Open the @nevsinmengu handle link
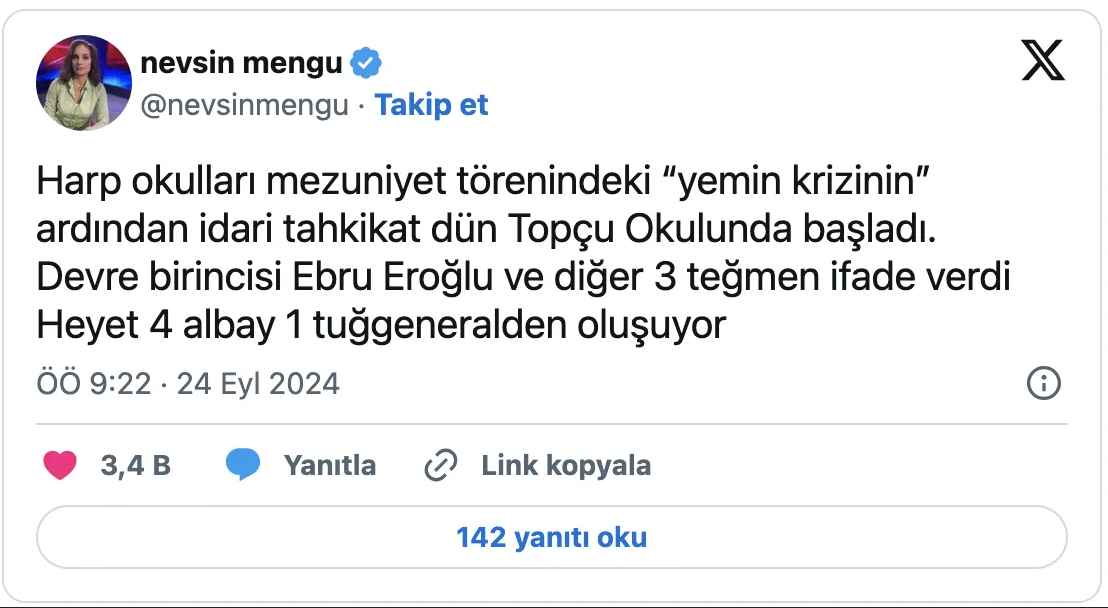The height and width of the screenshot is (608, 1108). pyautogui.click(x=244, y=105)
